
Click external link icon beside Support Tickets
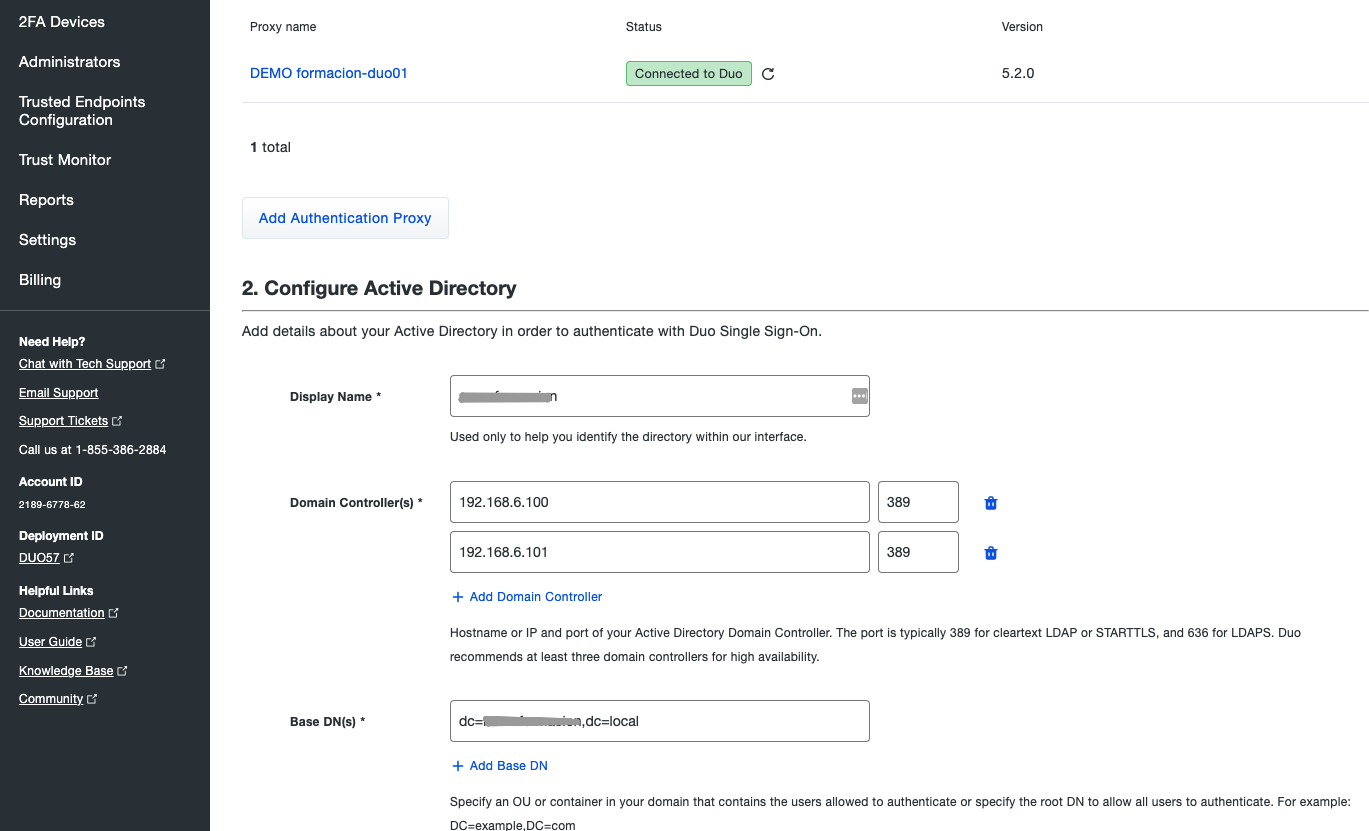[117, 421]
